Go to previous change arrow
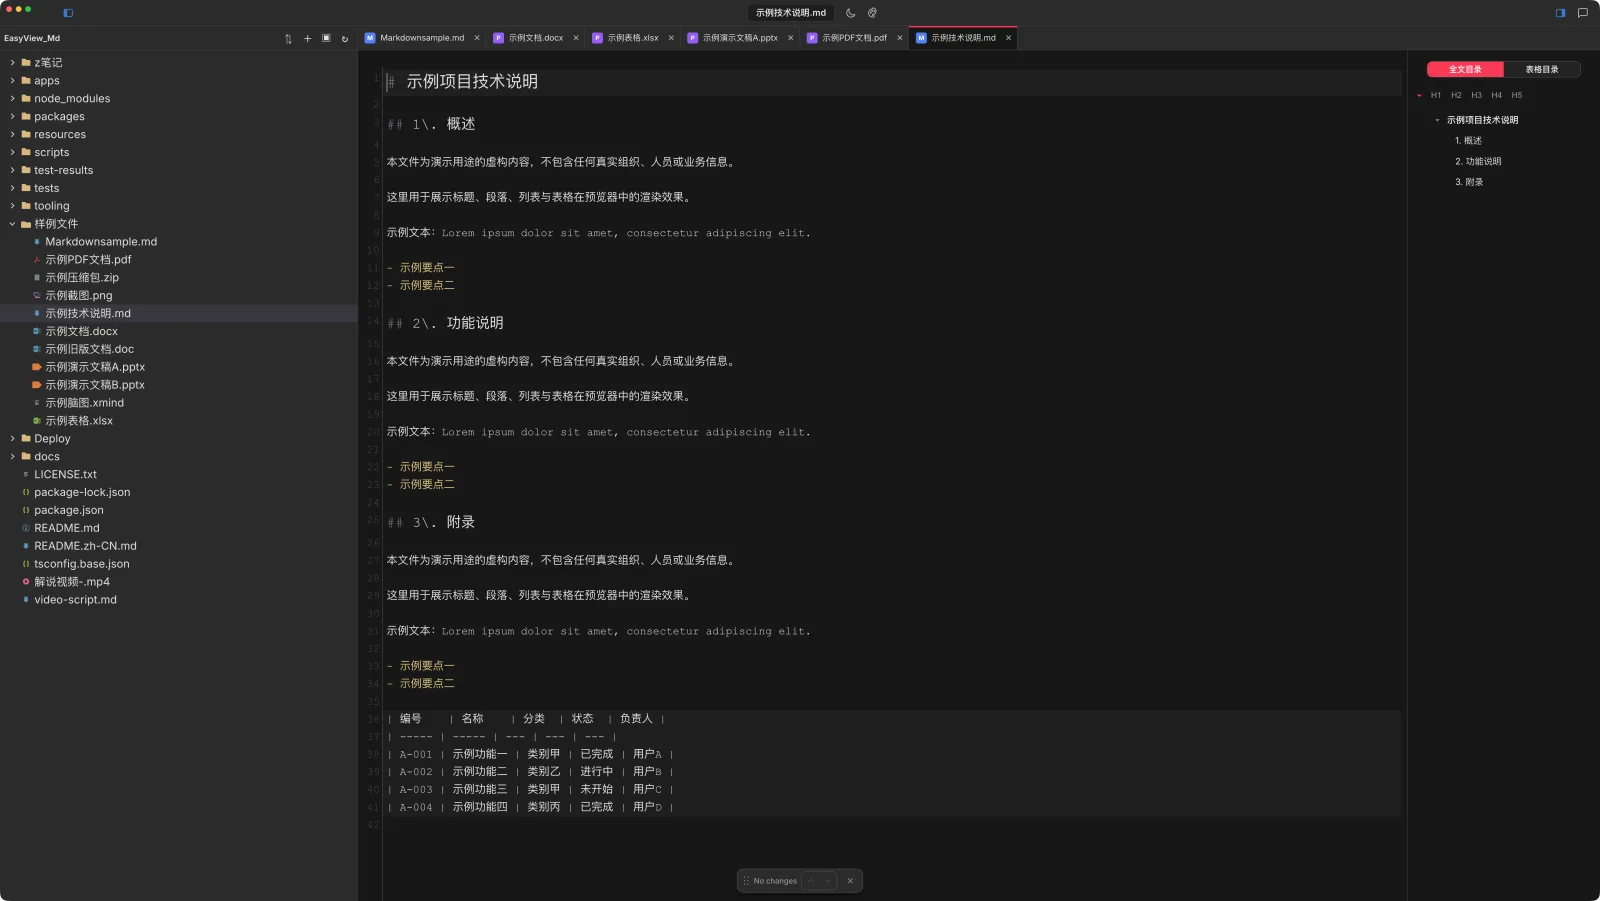The image size is (1600, 901). pos(811,881)
